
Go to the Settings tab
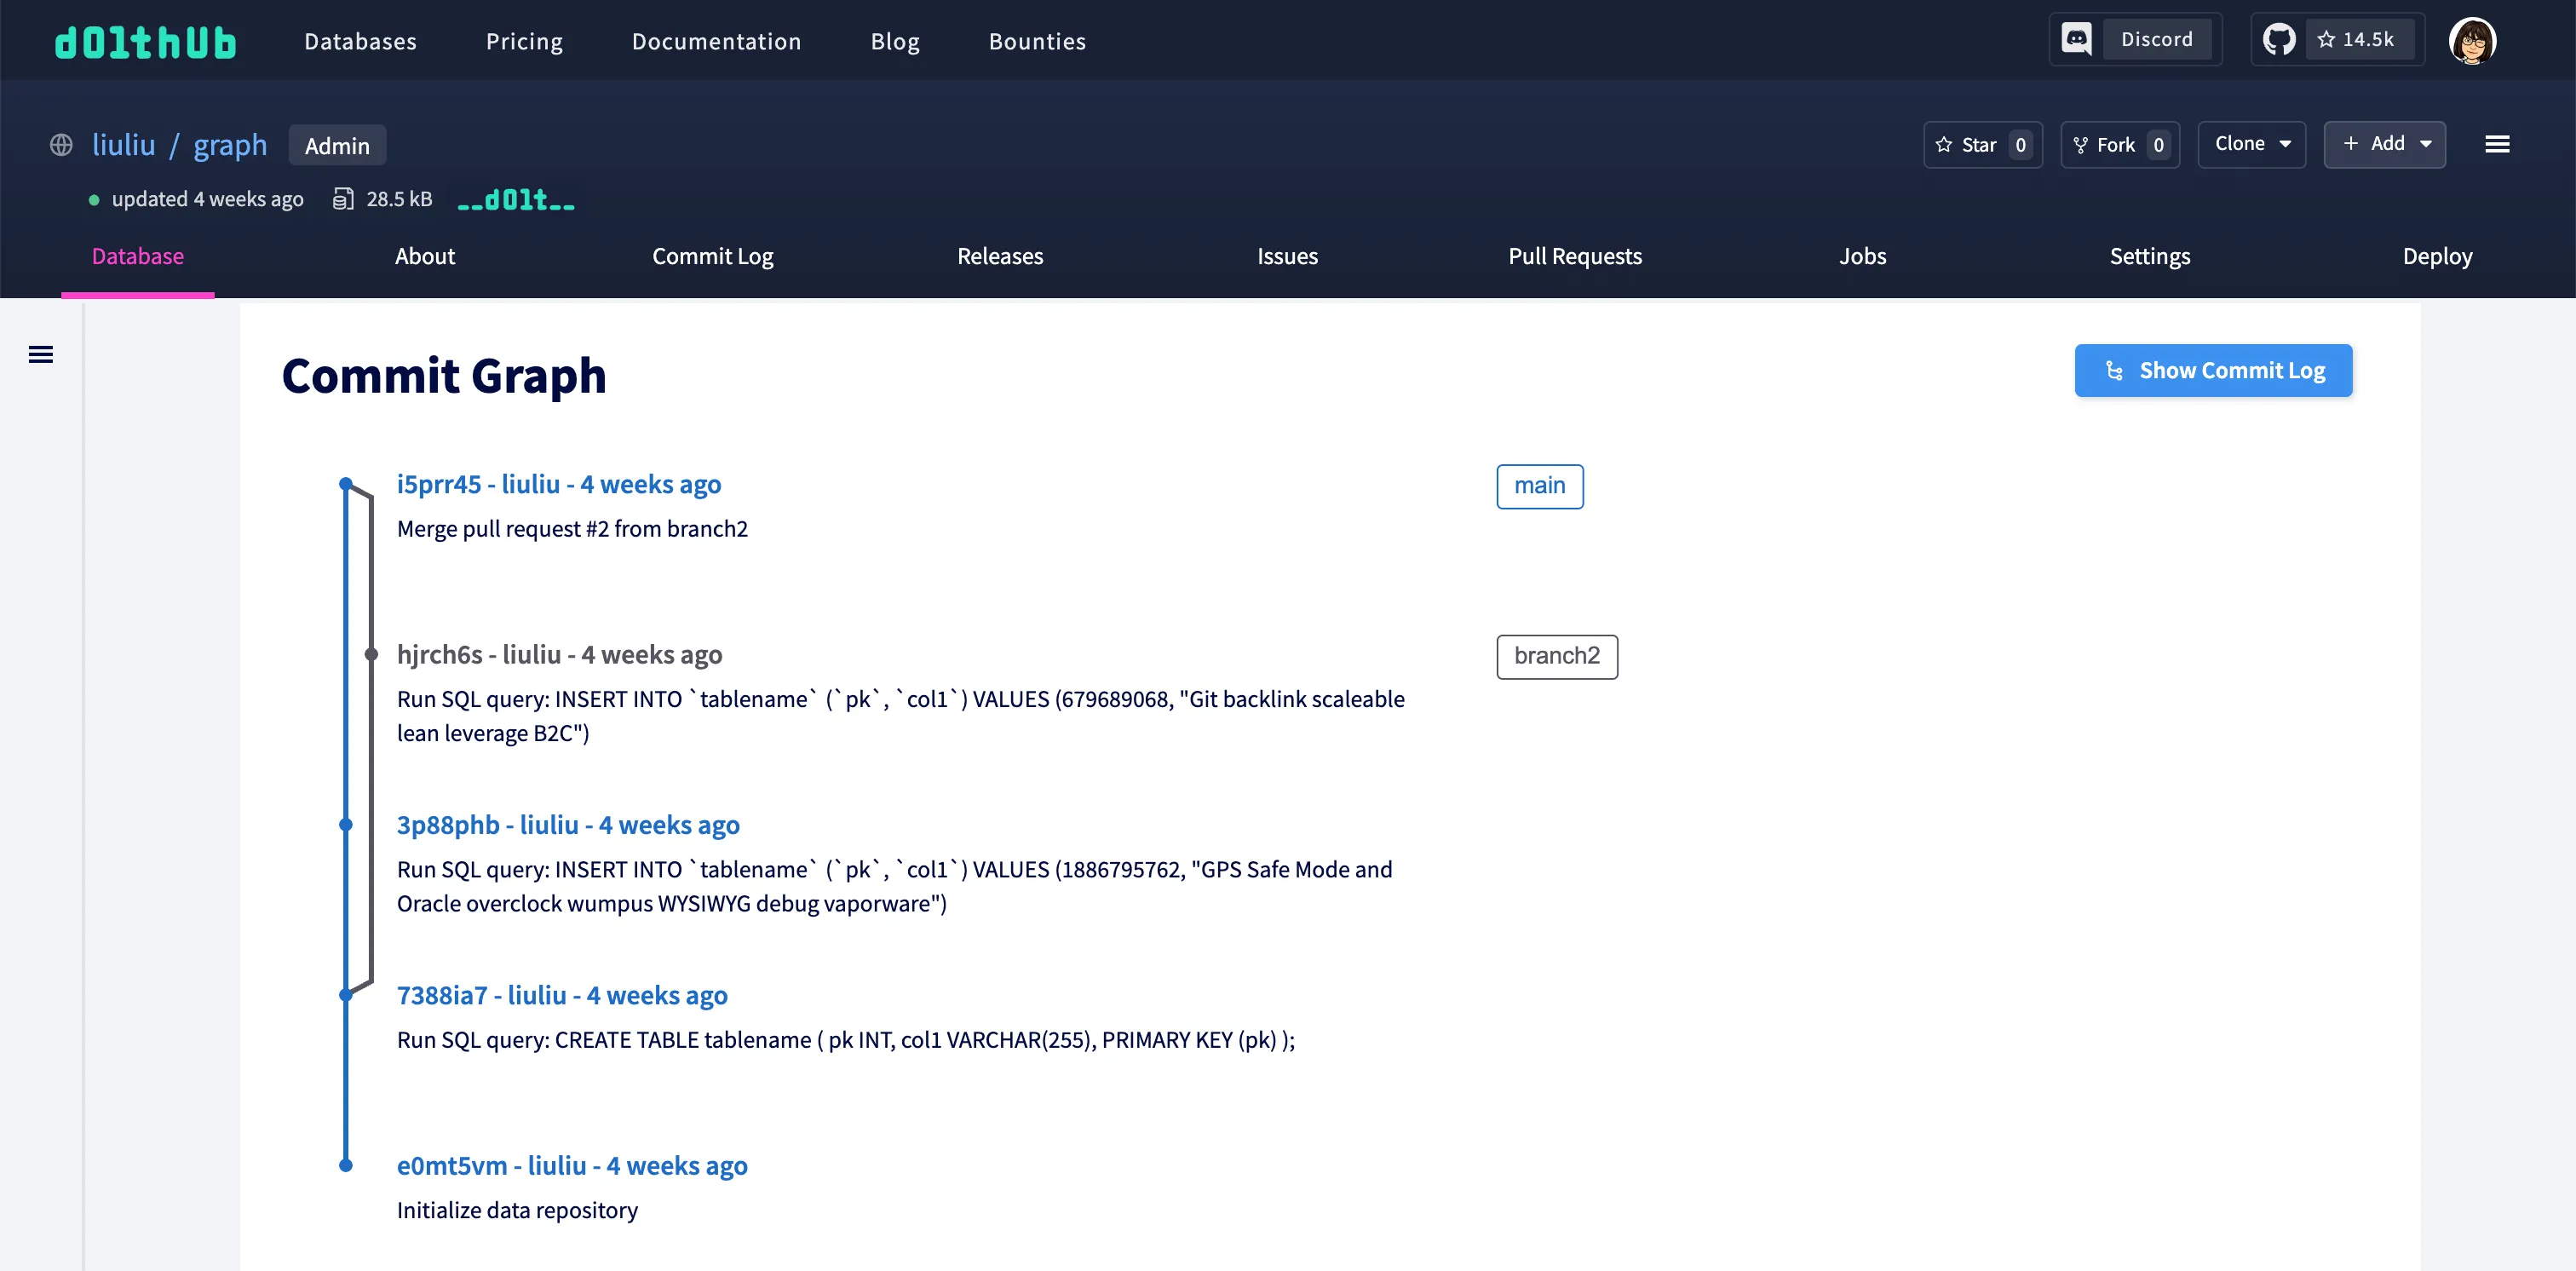click(2149, 256)
